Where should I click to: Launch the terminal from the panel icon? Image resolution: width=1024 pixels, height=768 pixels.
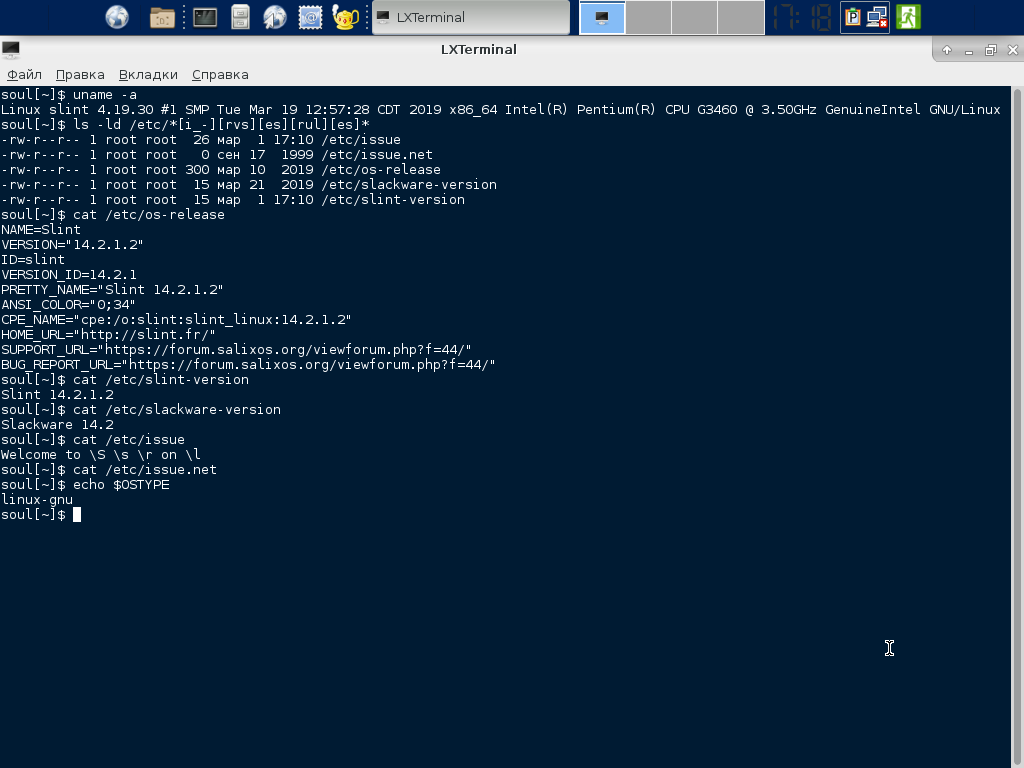coord(205,17)
